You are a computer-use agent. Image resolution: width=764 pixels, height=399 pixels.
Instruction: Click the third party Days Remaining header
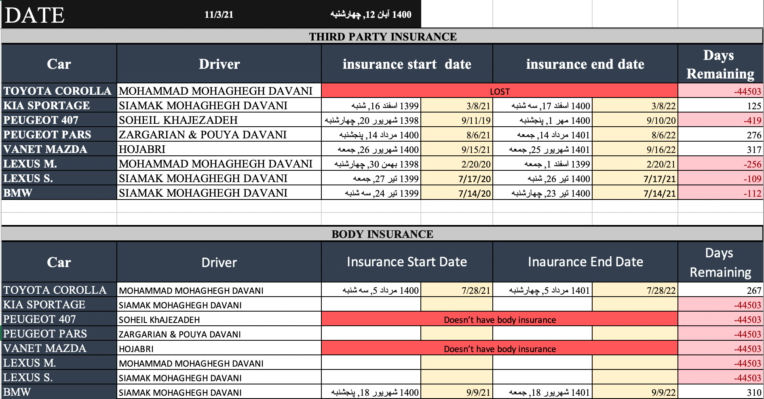point(720,64)
